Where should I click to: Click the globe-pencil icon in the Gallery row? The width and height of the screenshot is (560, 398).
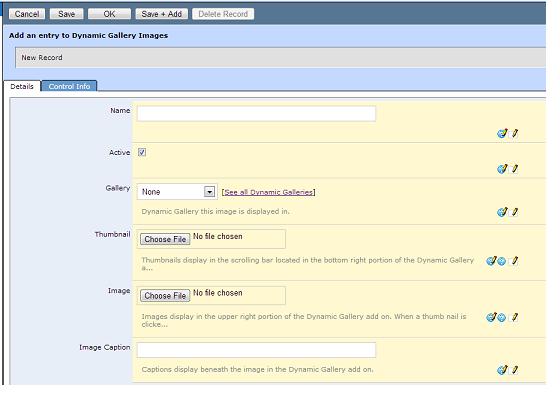(502, 212)
